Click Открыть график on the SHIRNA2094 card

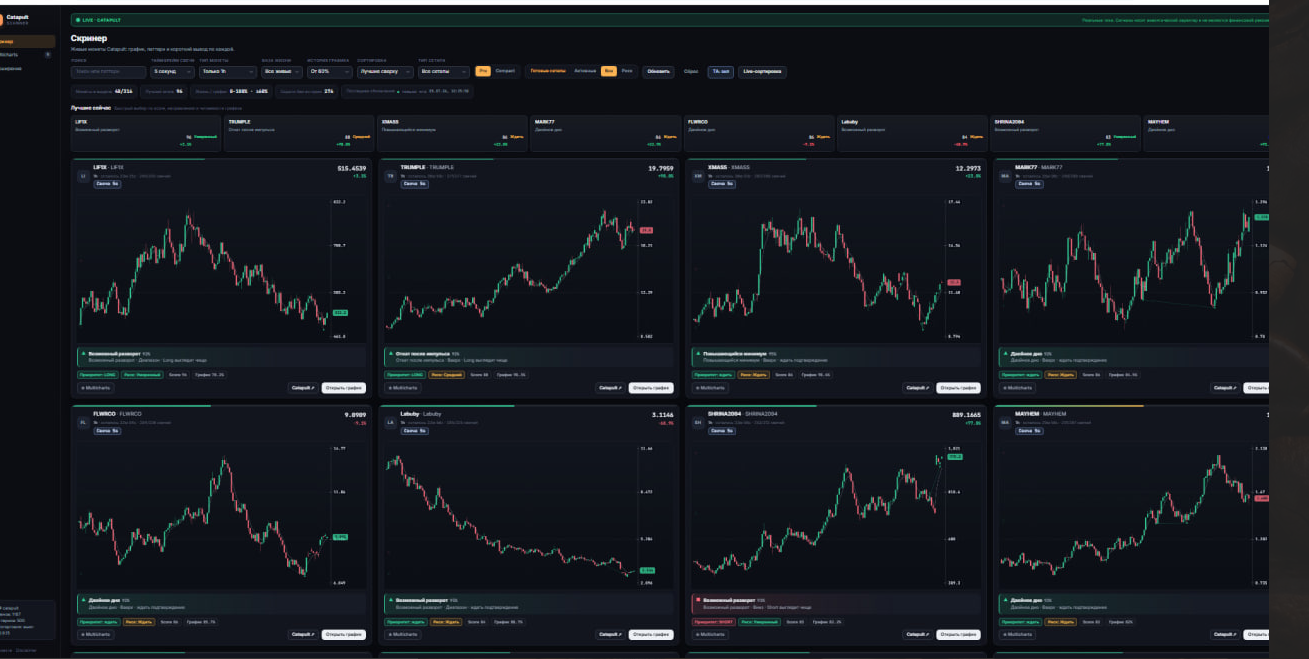pyautogui.click(x=958, y=634)
